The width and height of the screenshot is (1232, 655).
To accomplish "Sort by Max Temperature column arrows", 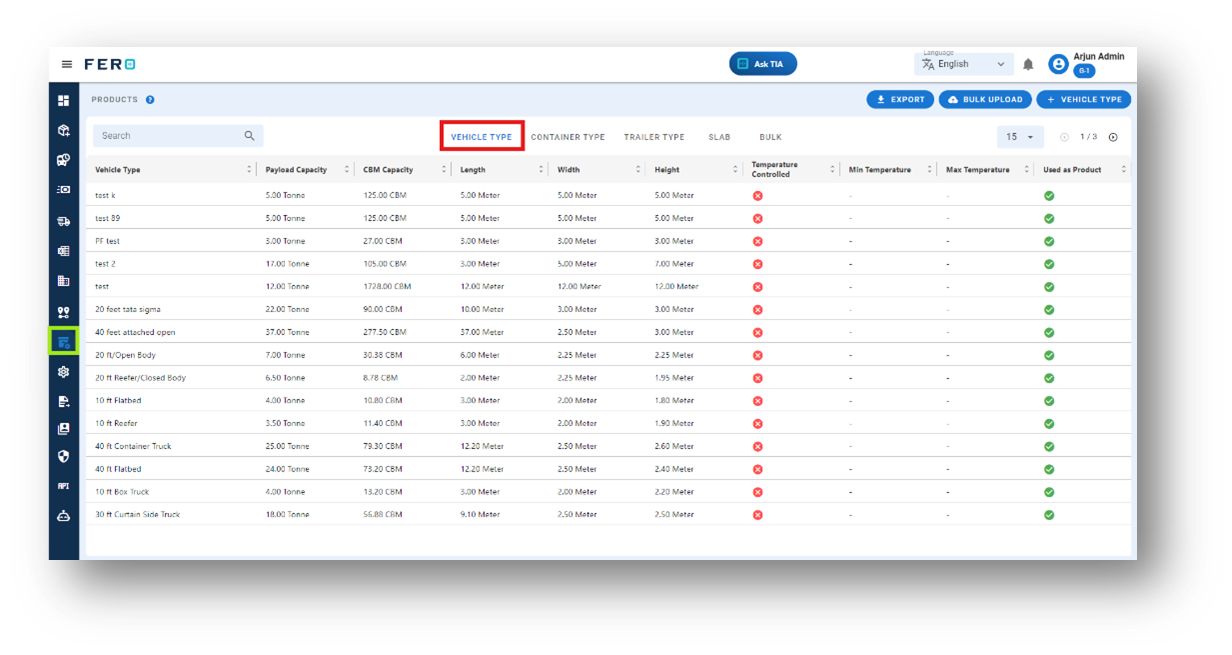I will [1026, 169].
